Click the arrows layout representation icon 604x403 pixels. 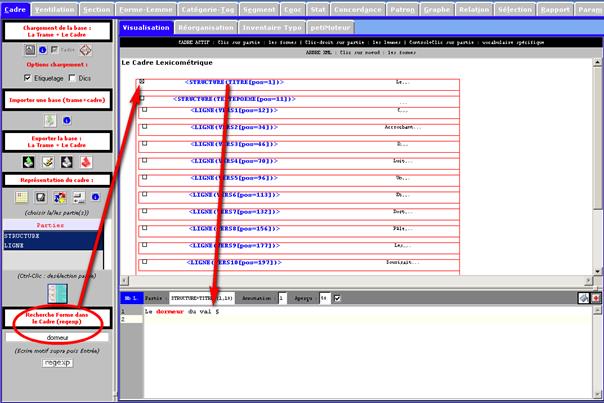pyautogui.click(x=79, y=198)
